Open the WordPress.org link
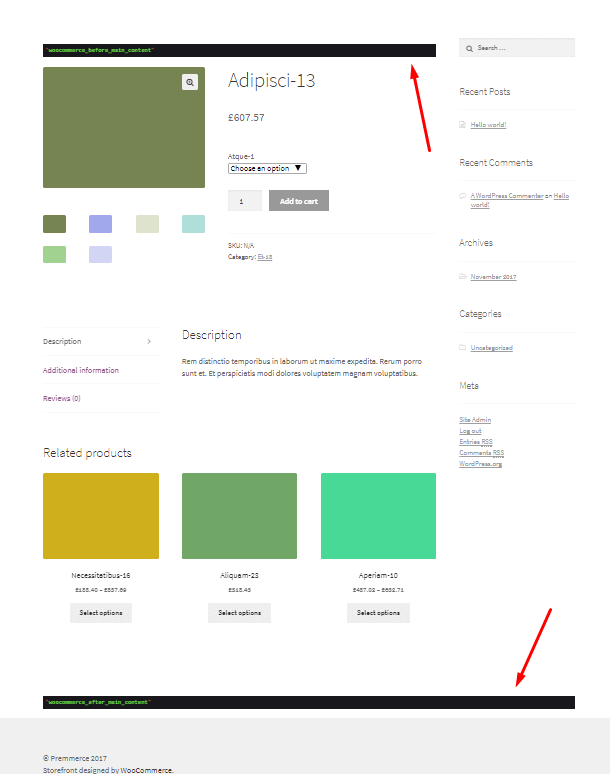 pos(480,464)
